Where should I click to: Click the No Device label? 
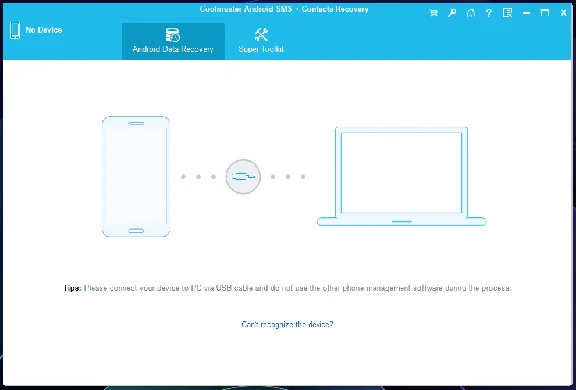[x=44, y=30]
